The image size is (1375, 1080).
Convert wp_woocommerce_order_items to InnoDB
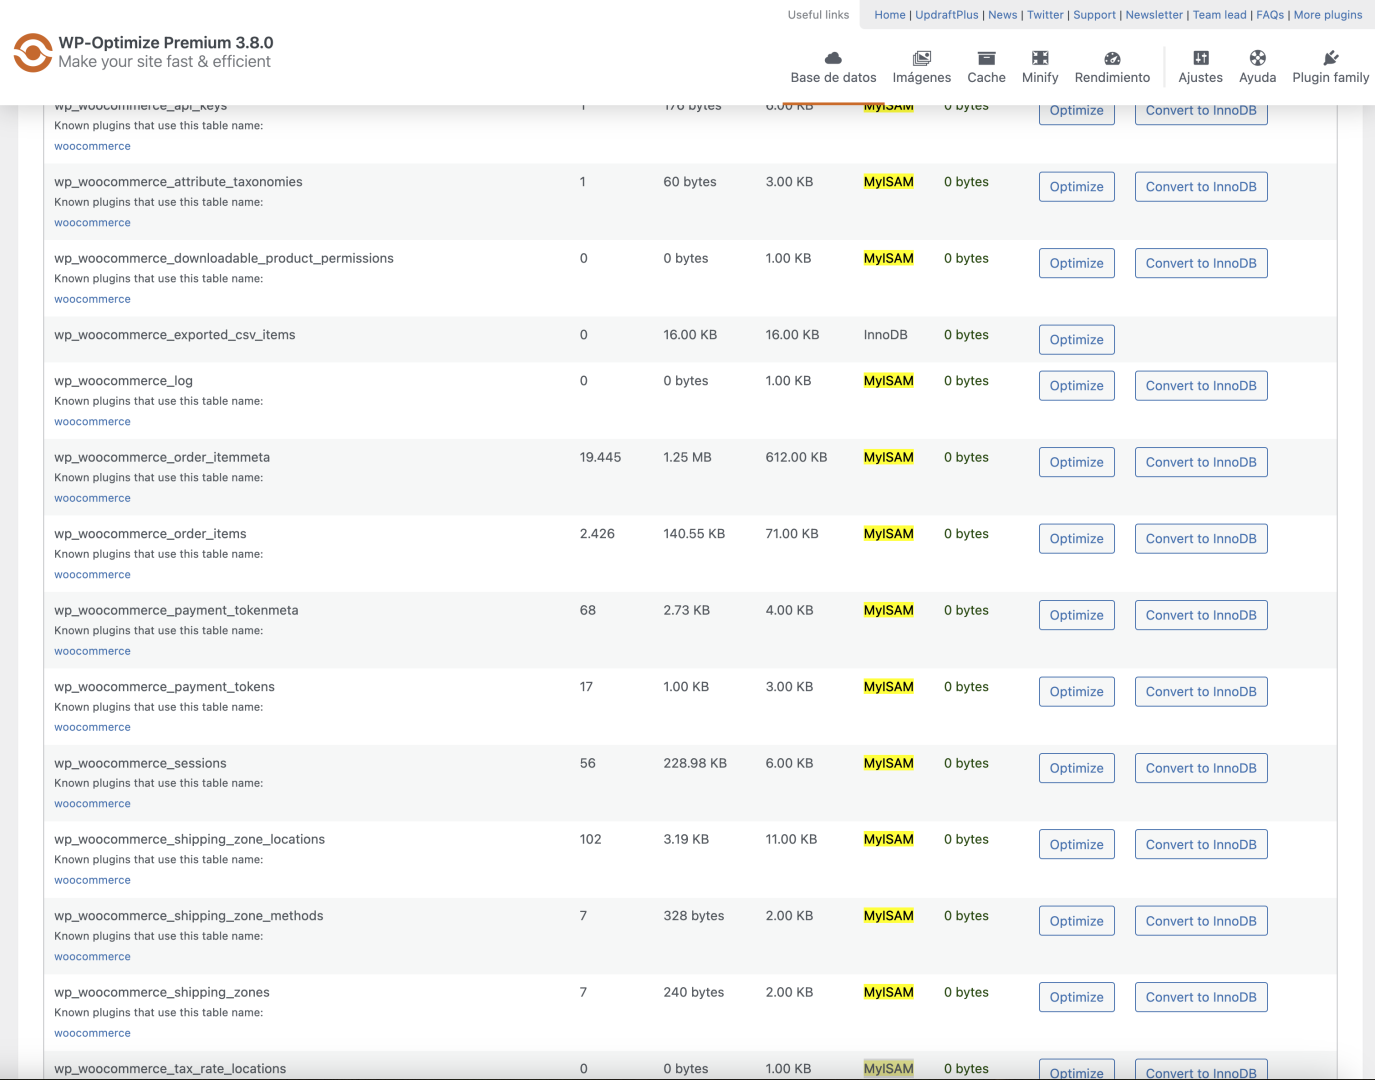[1201, 539]
